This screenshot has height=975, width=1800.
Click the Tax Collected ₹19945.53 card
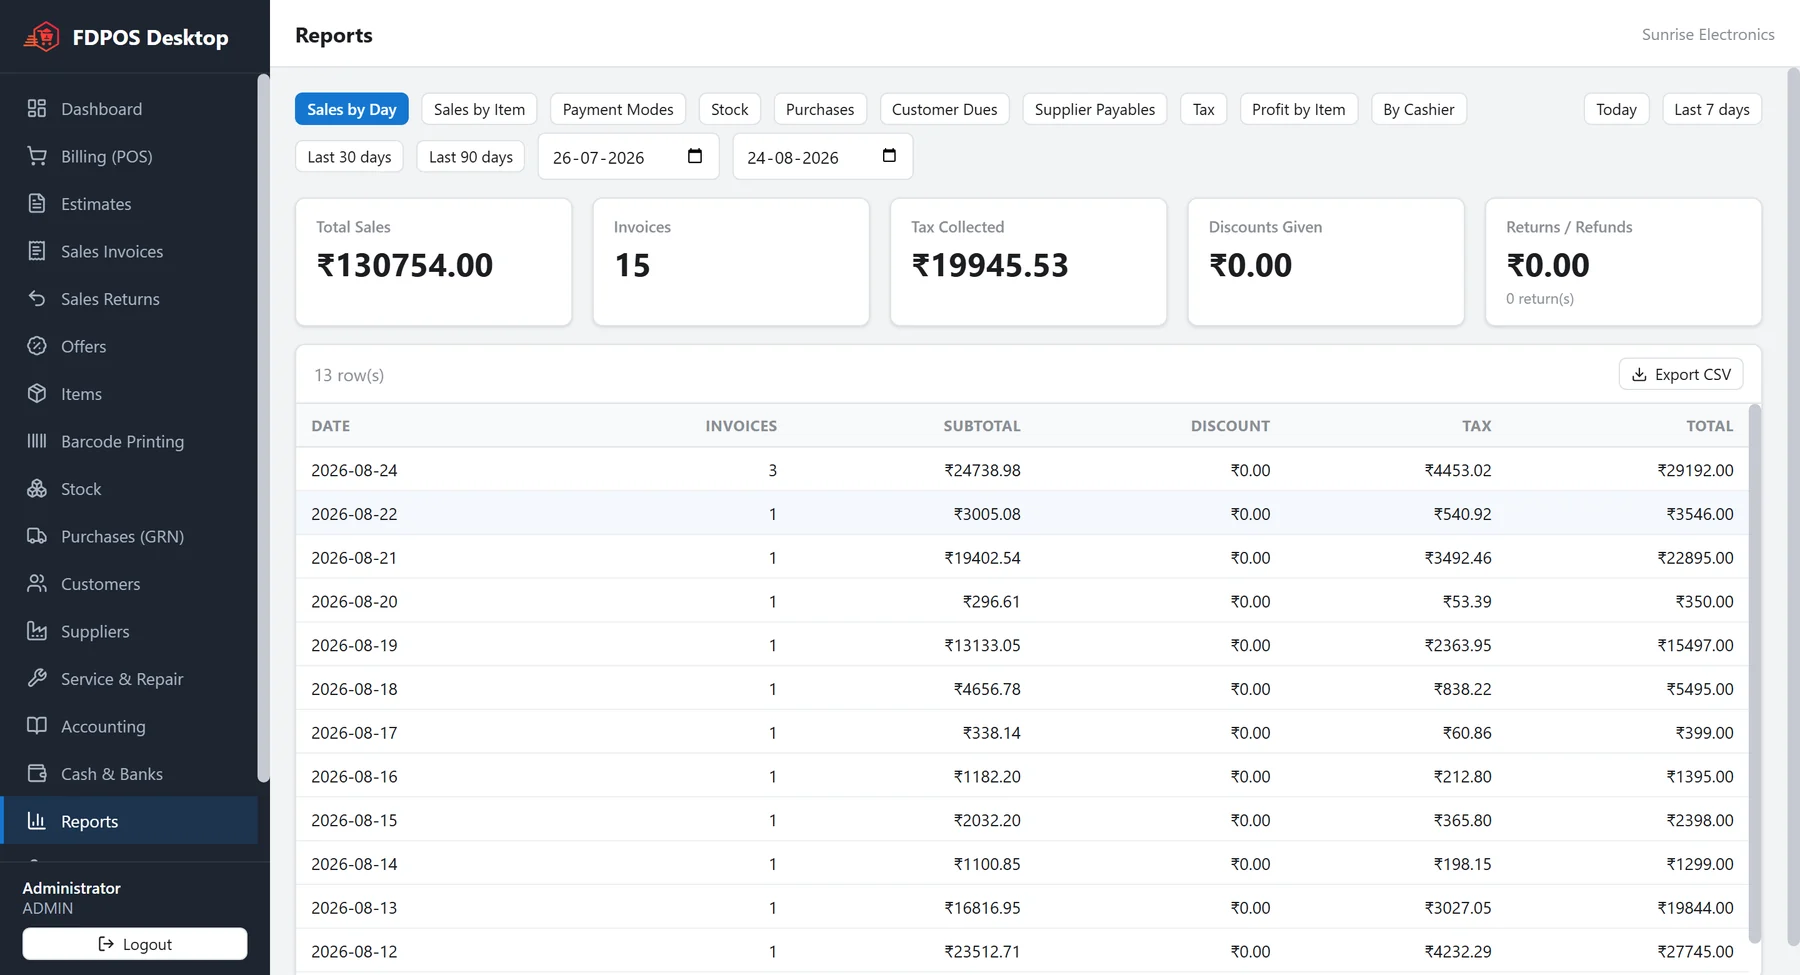point(1028,262)
